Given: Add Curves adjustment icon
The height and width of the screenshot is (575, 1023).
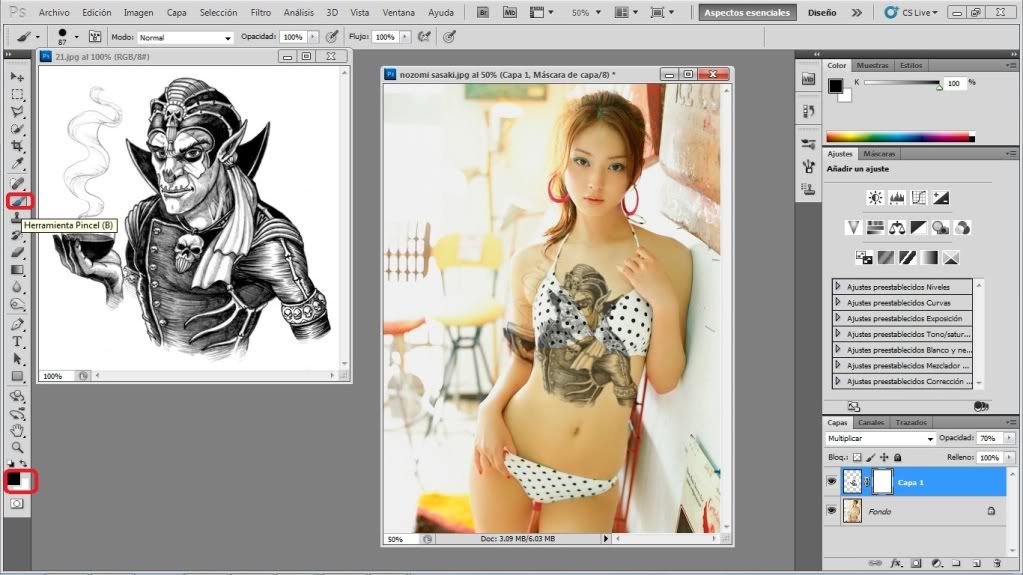Looking at the screenshot, I should tap(919, 198).
